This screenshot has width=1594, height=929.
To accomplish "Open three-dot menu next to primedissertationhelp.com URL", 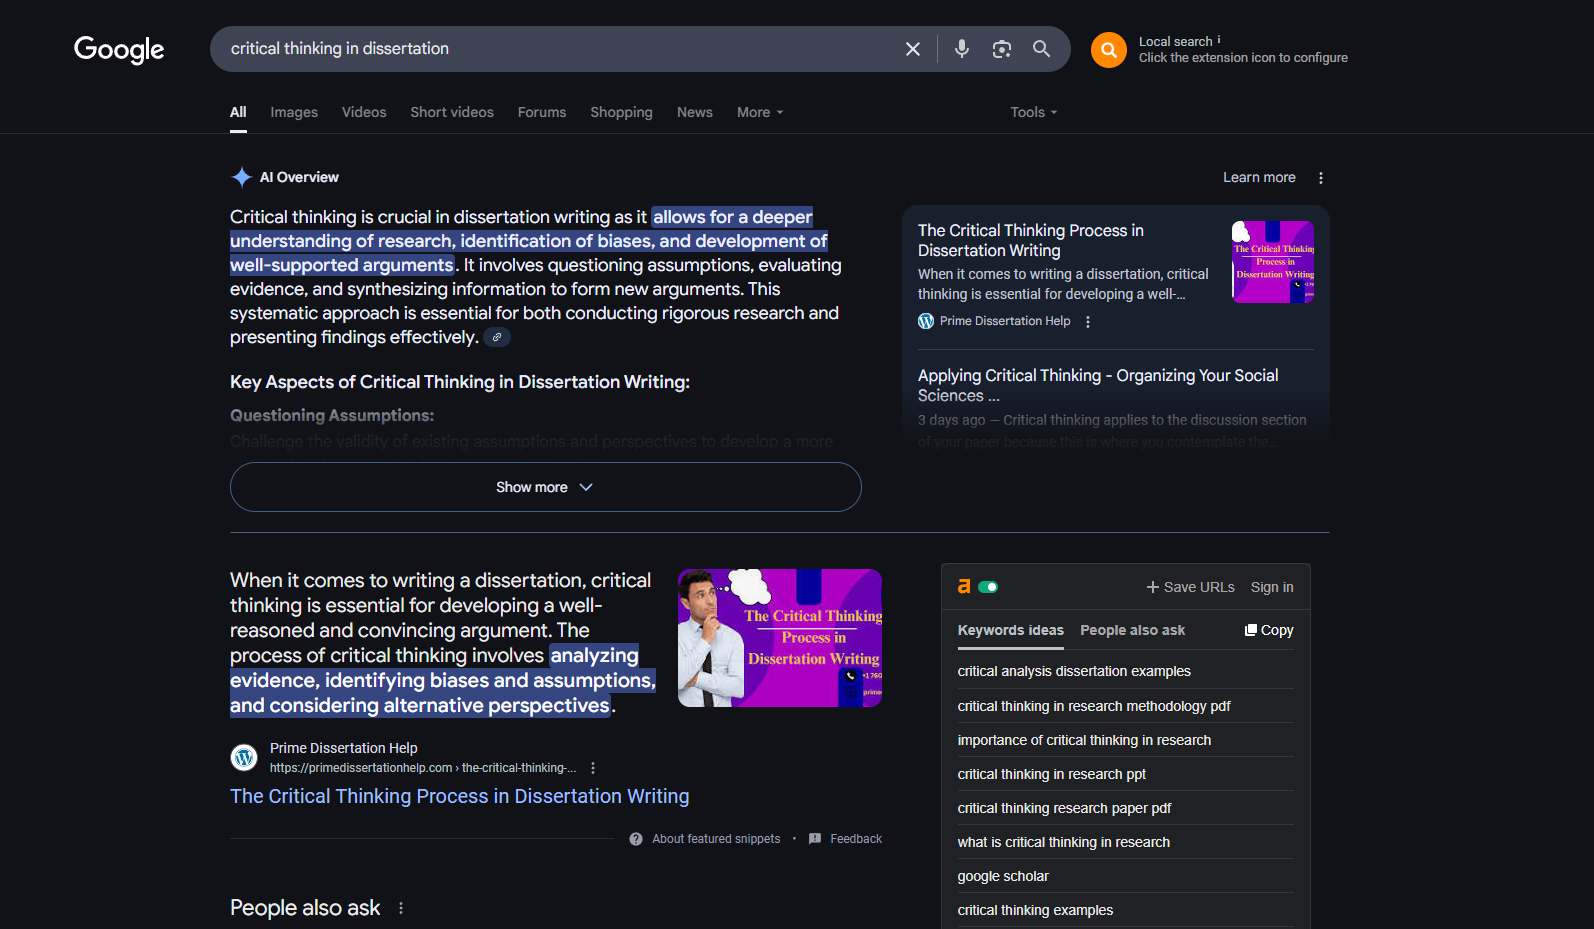I will (593, 768).
